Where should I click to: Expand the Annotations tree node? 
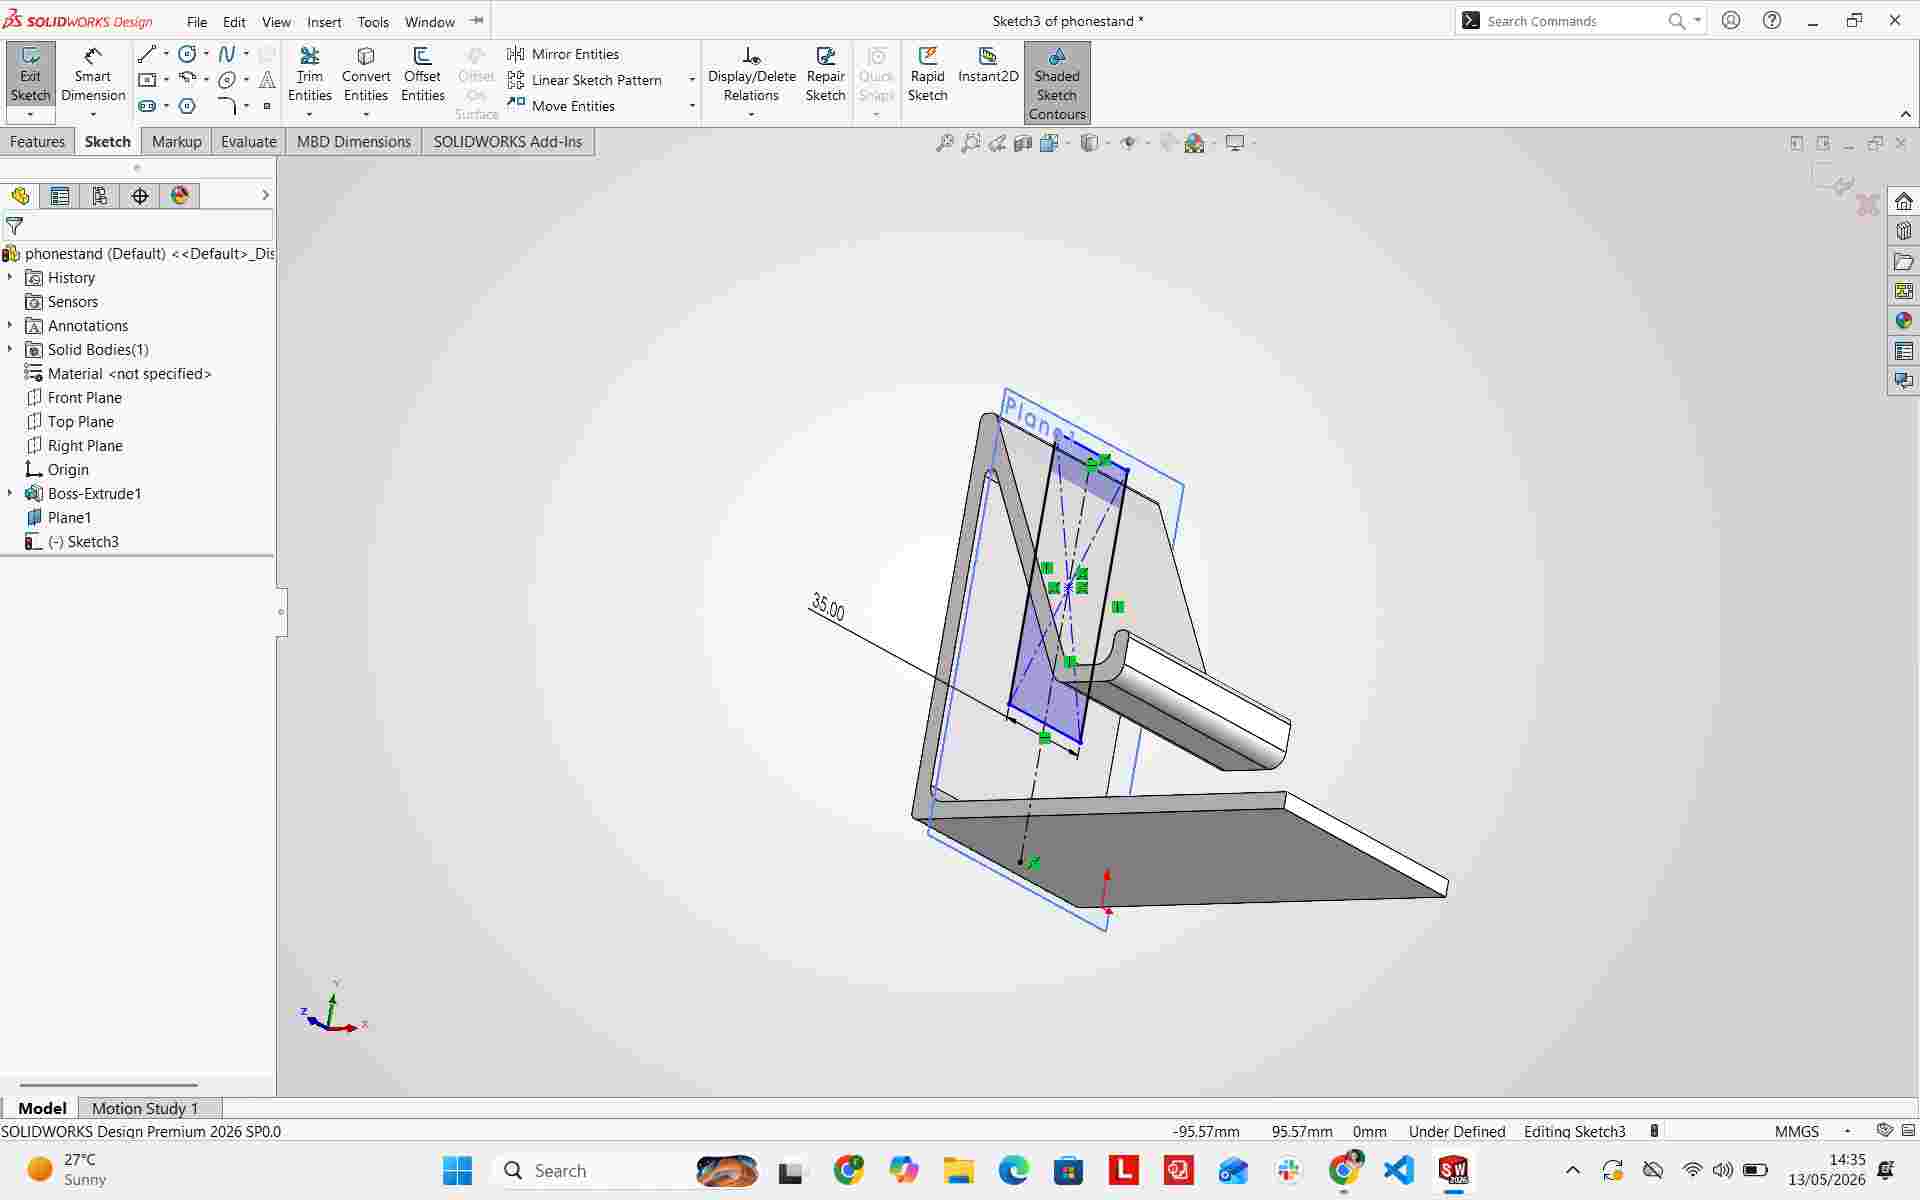pos(10,325)
